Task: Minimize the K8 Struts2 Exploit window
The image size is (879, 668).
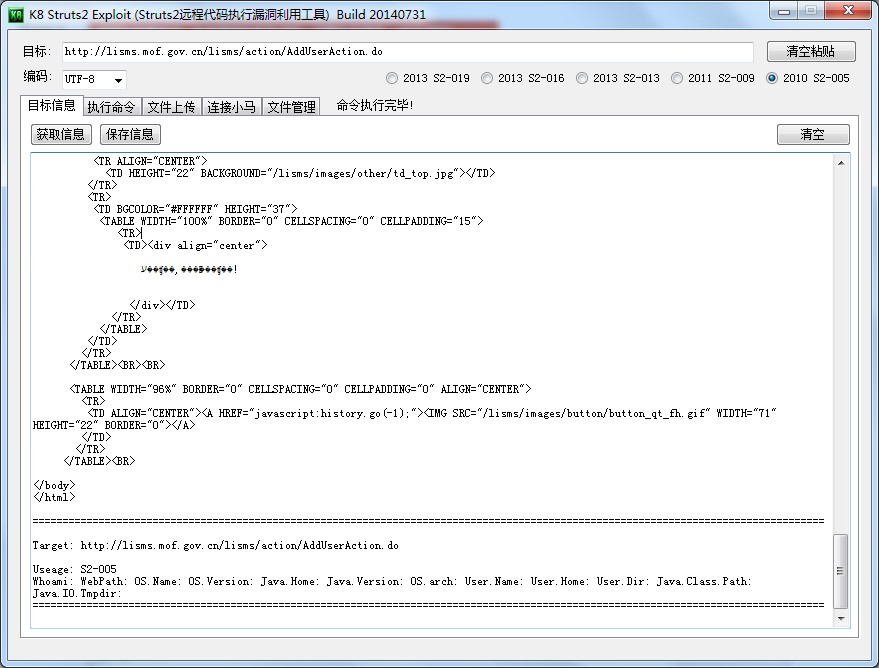Action: (784, 11)
